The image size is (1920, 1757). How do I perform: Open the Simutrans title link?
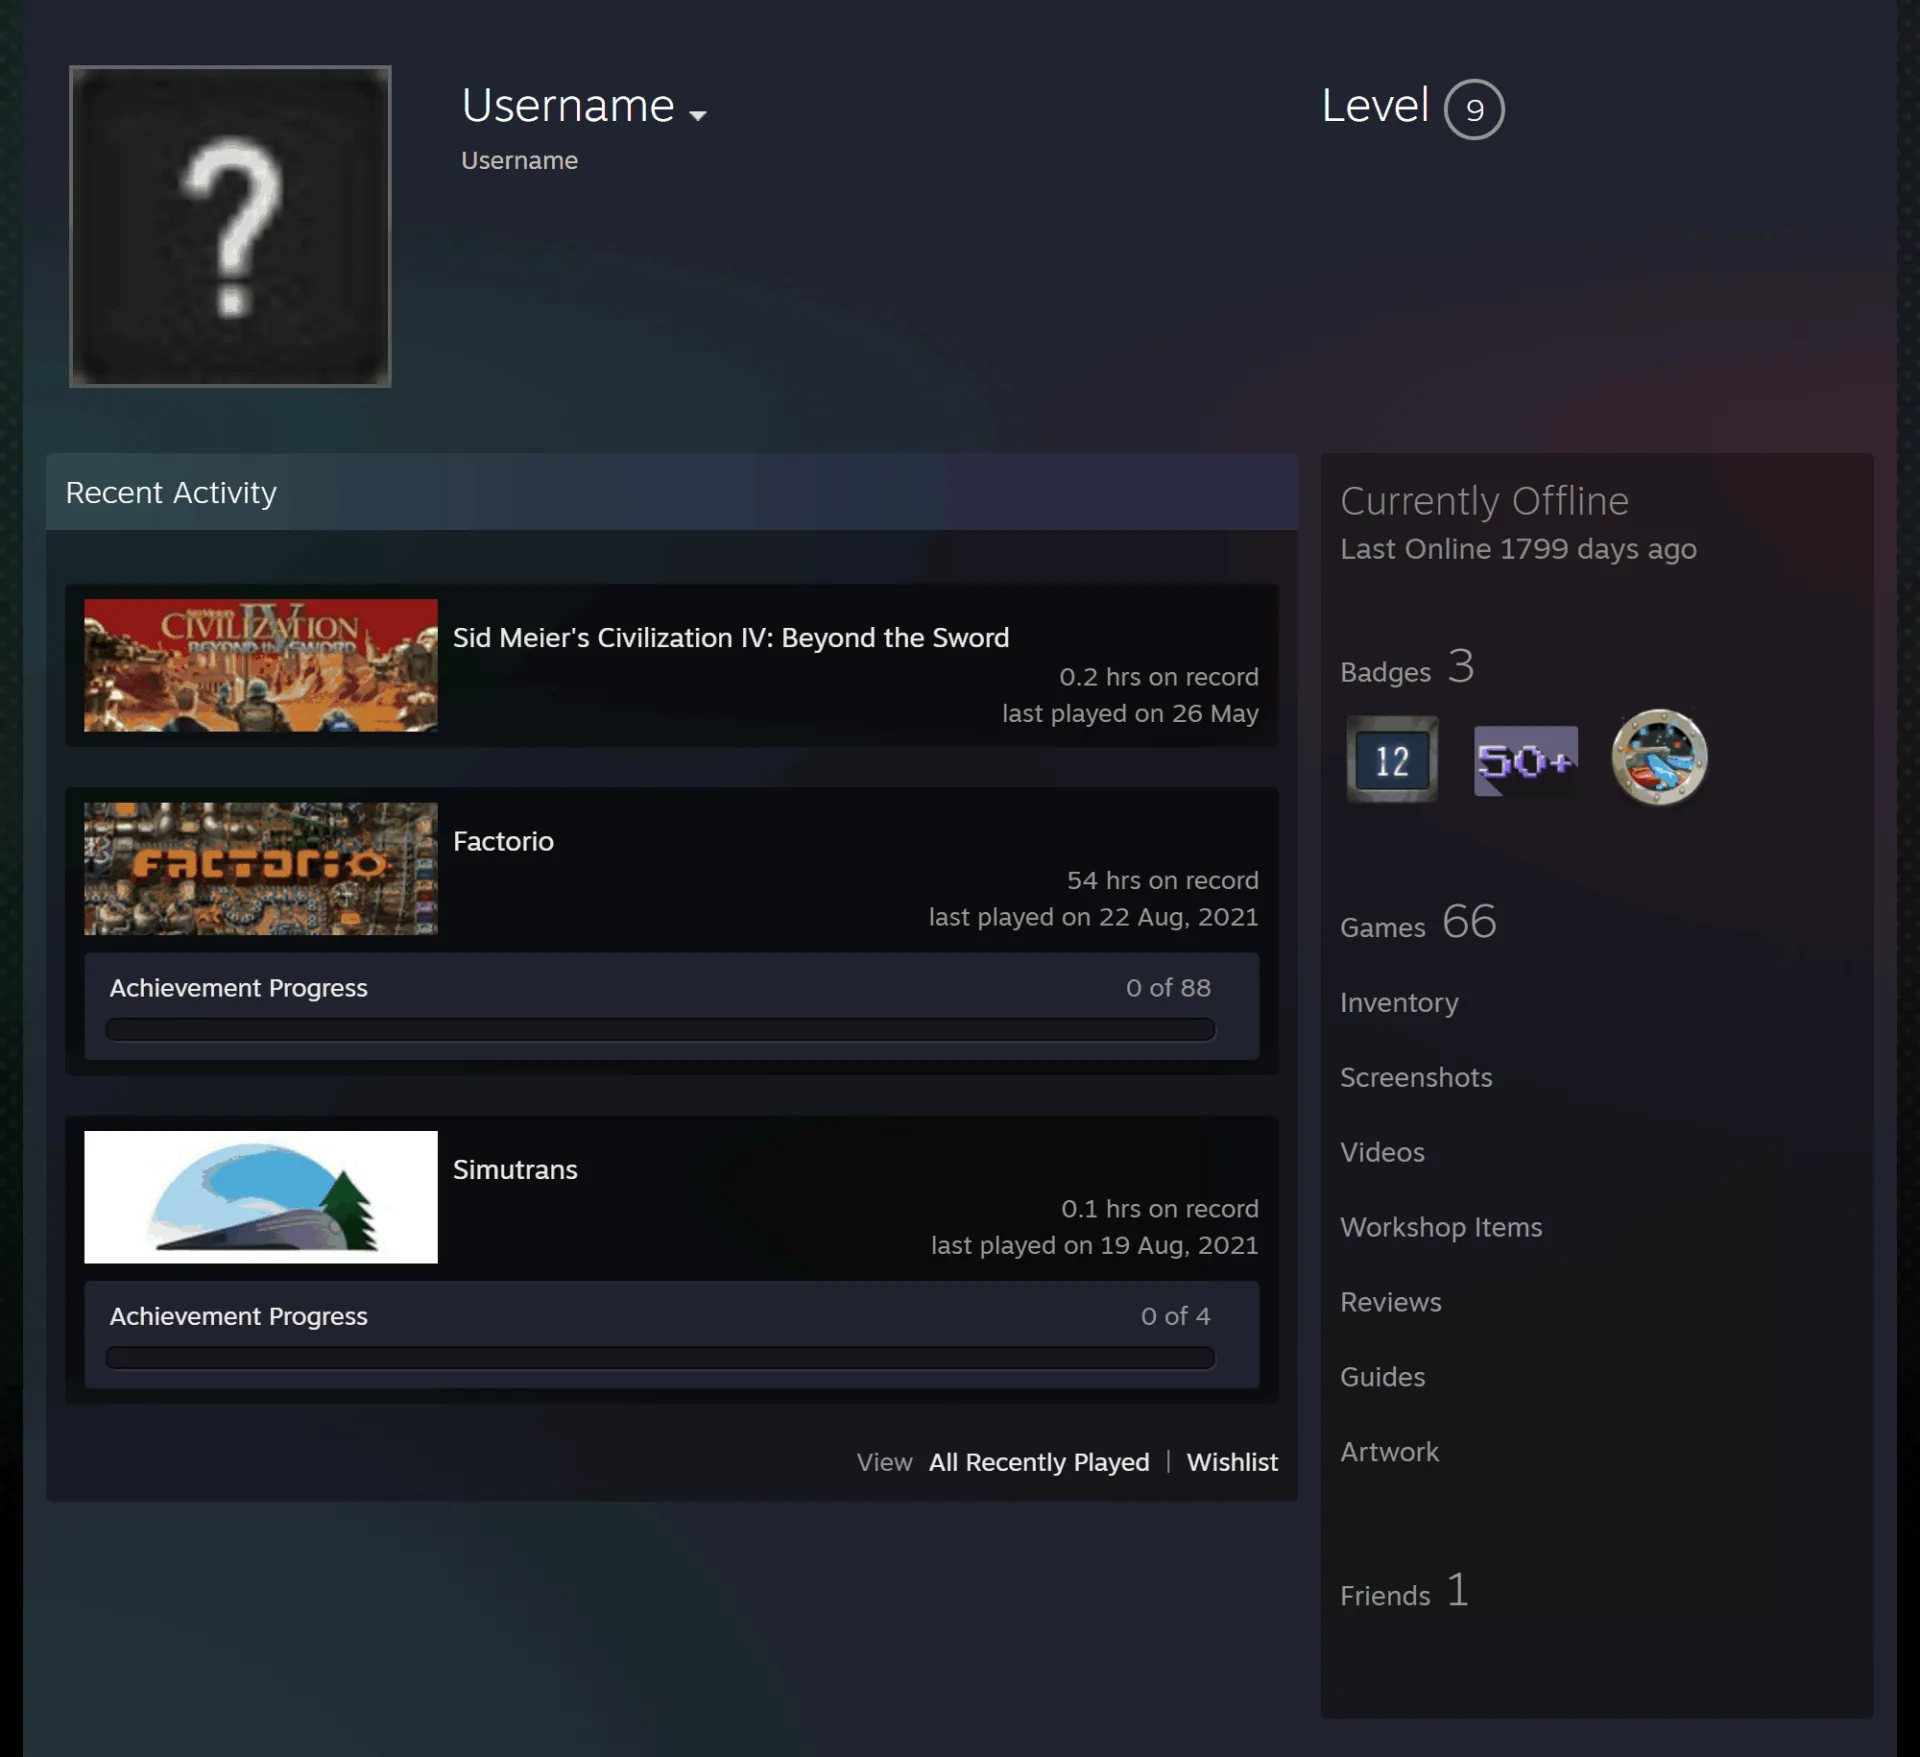point(515,1169)
